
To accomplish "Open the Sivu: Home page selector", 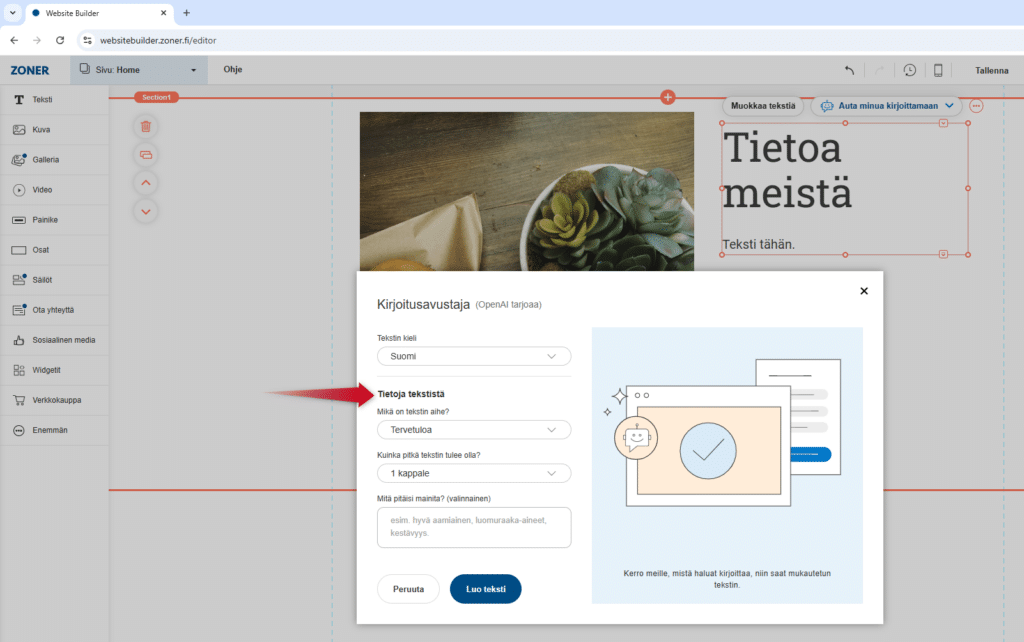I will point(138,70).
